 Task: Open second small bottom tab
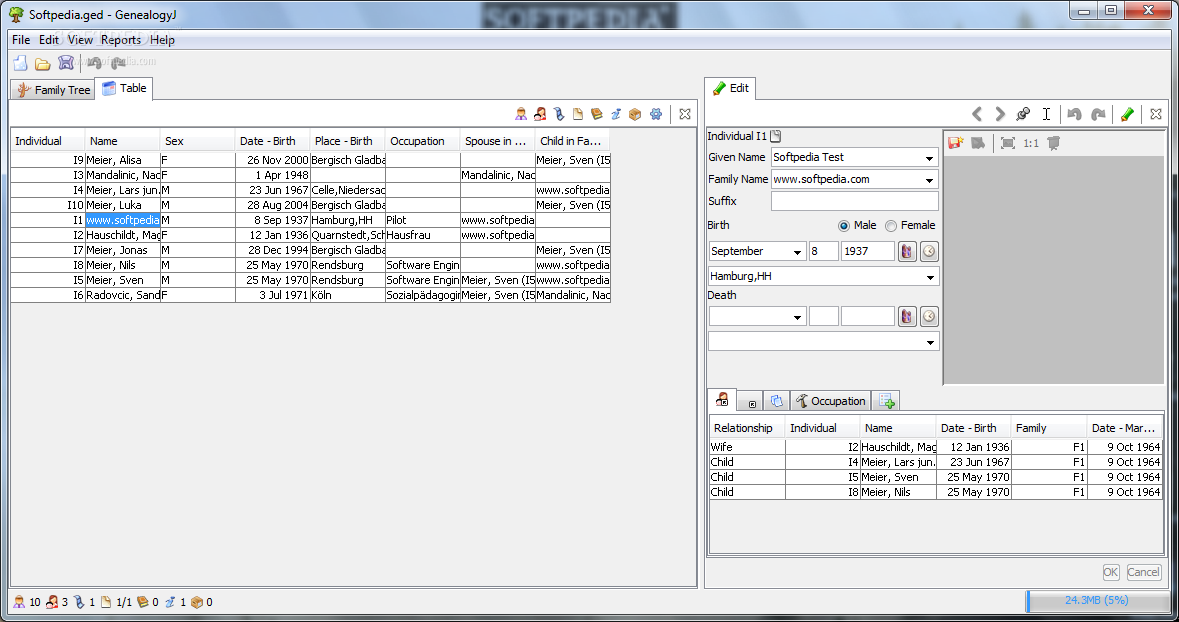751,402
